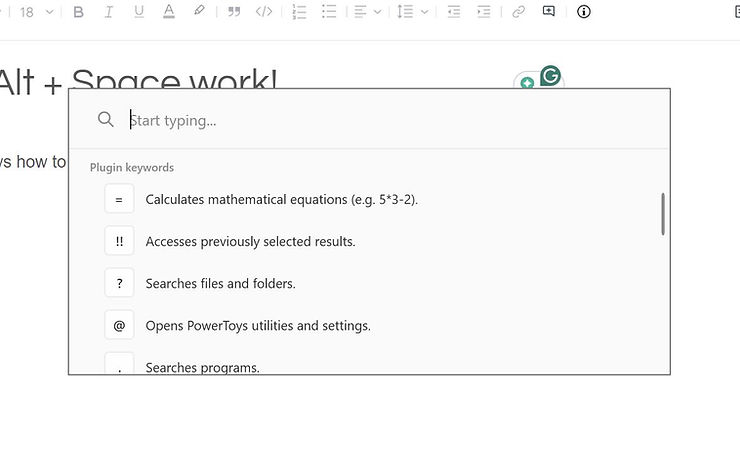This screenshot has width=740, height=467.
Task: Increase the paragraph indent
Action: pyautogui.click(x=484, y=12)
